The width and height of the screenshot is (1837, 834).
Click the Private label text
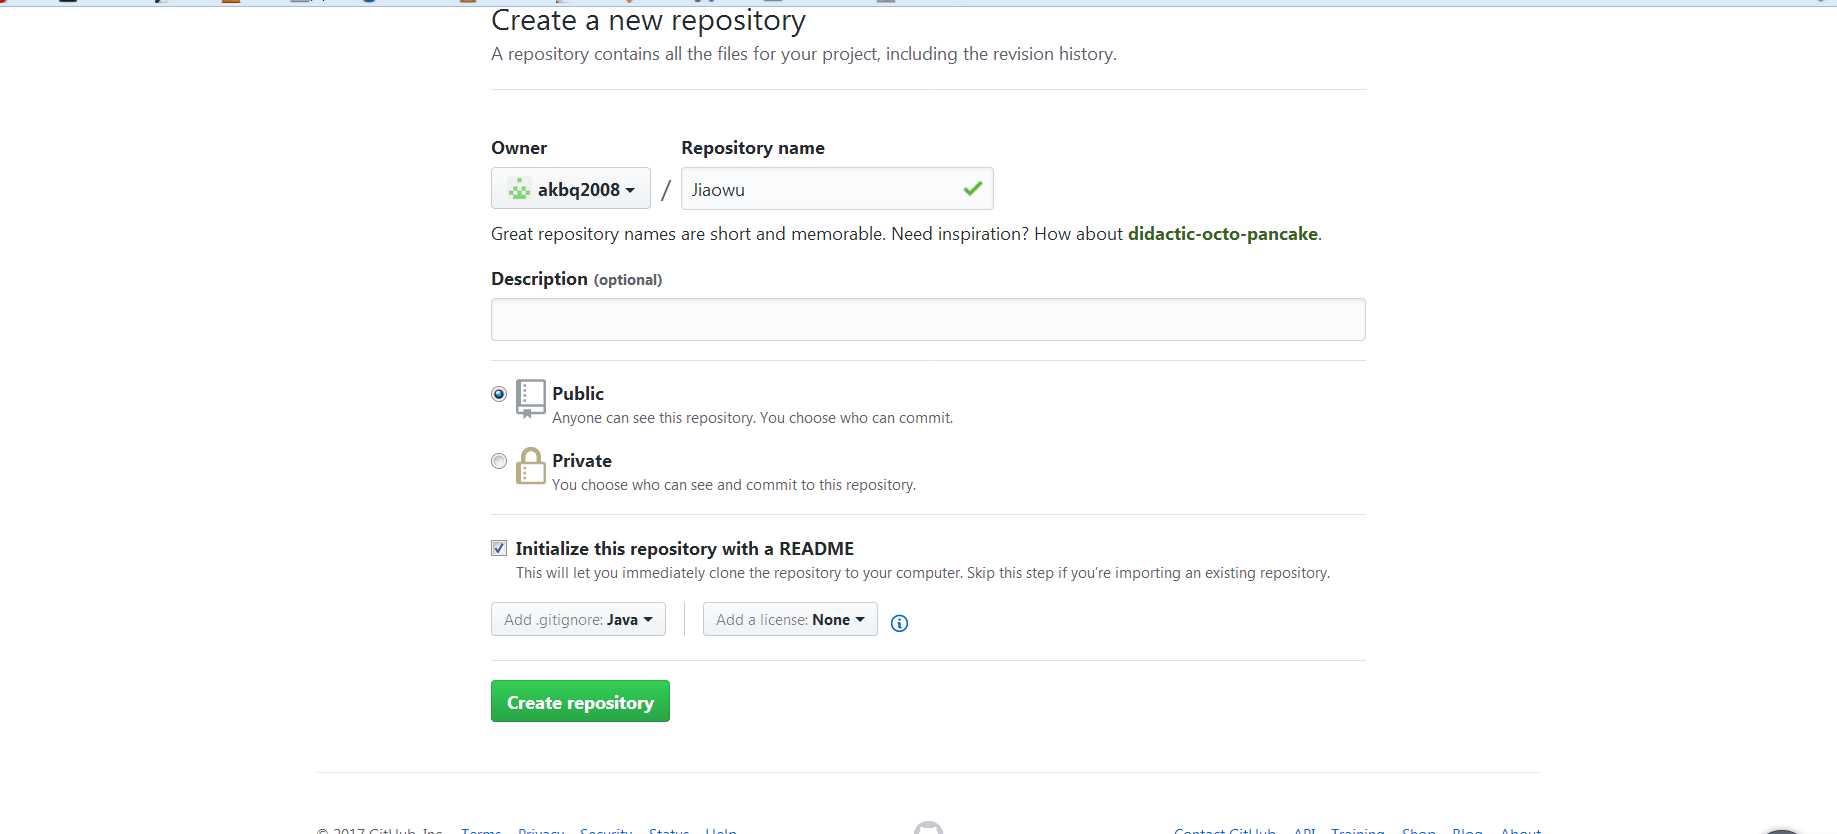pos(582,461)
